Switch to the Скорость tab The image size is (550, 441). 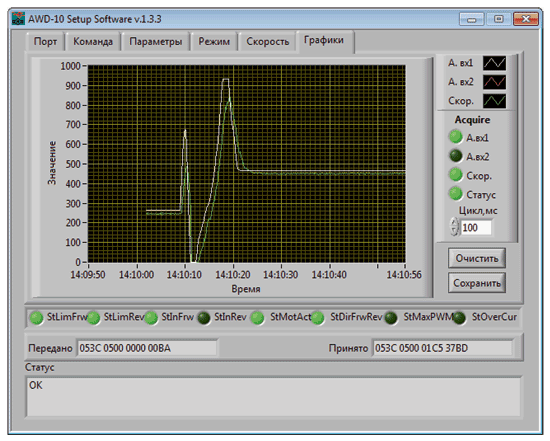tap(268, 42)
